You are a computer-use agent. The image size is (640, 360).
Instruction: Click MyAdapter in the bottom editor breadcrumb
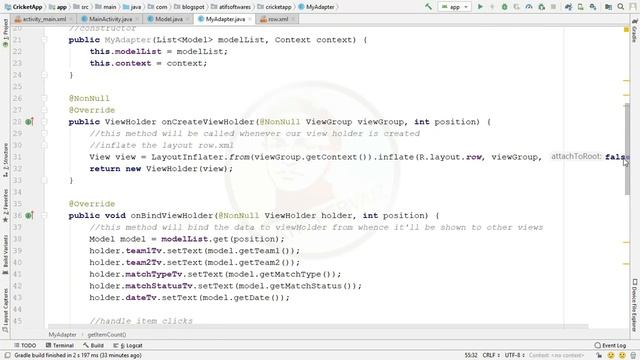point(62,335)
